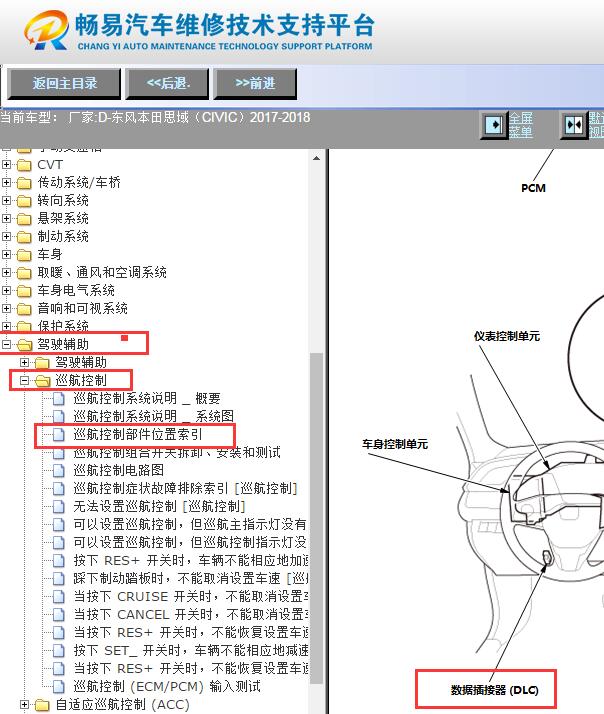The height and width of the screenshot is (714, 604).
Task: Click 音响和可视系统 folder label
Action: pos(82,308)
